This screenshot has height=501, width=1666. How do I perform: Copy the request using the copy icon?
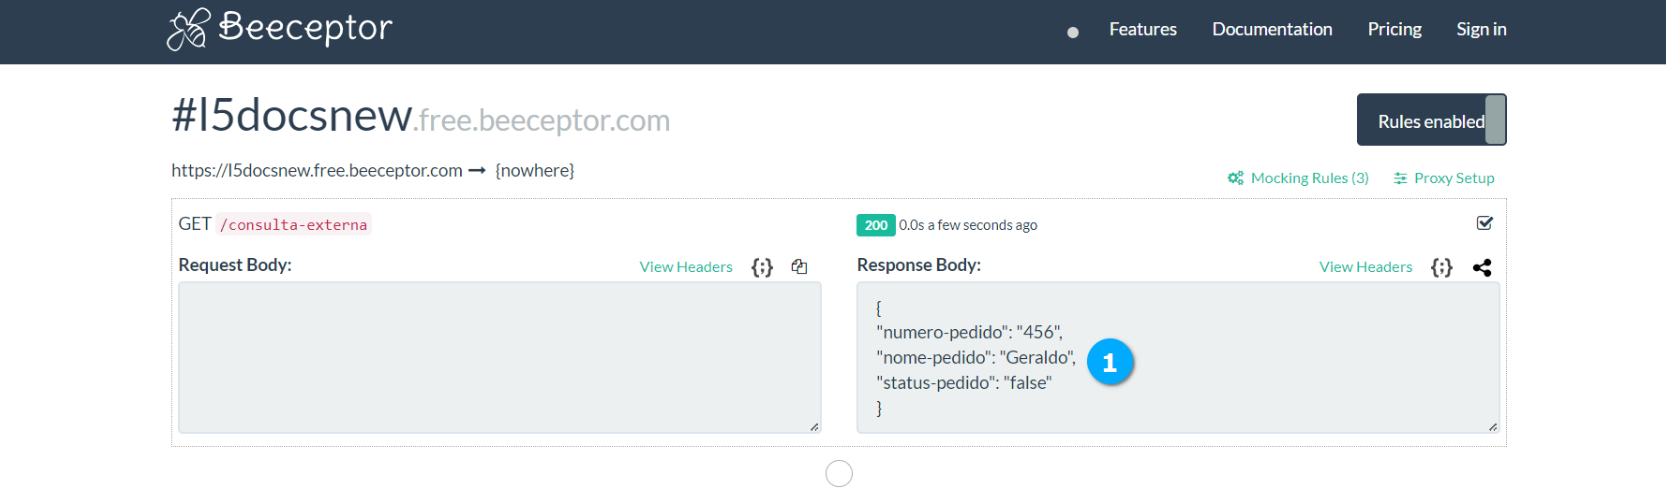799,267
